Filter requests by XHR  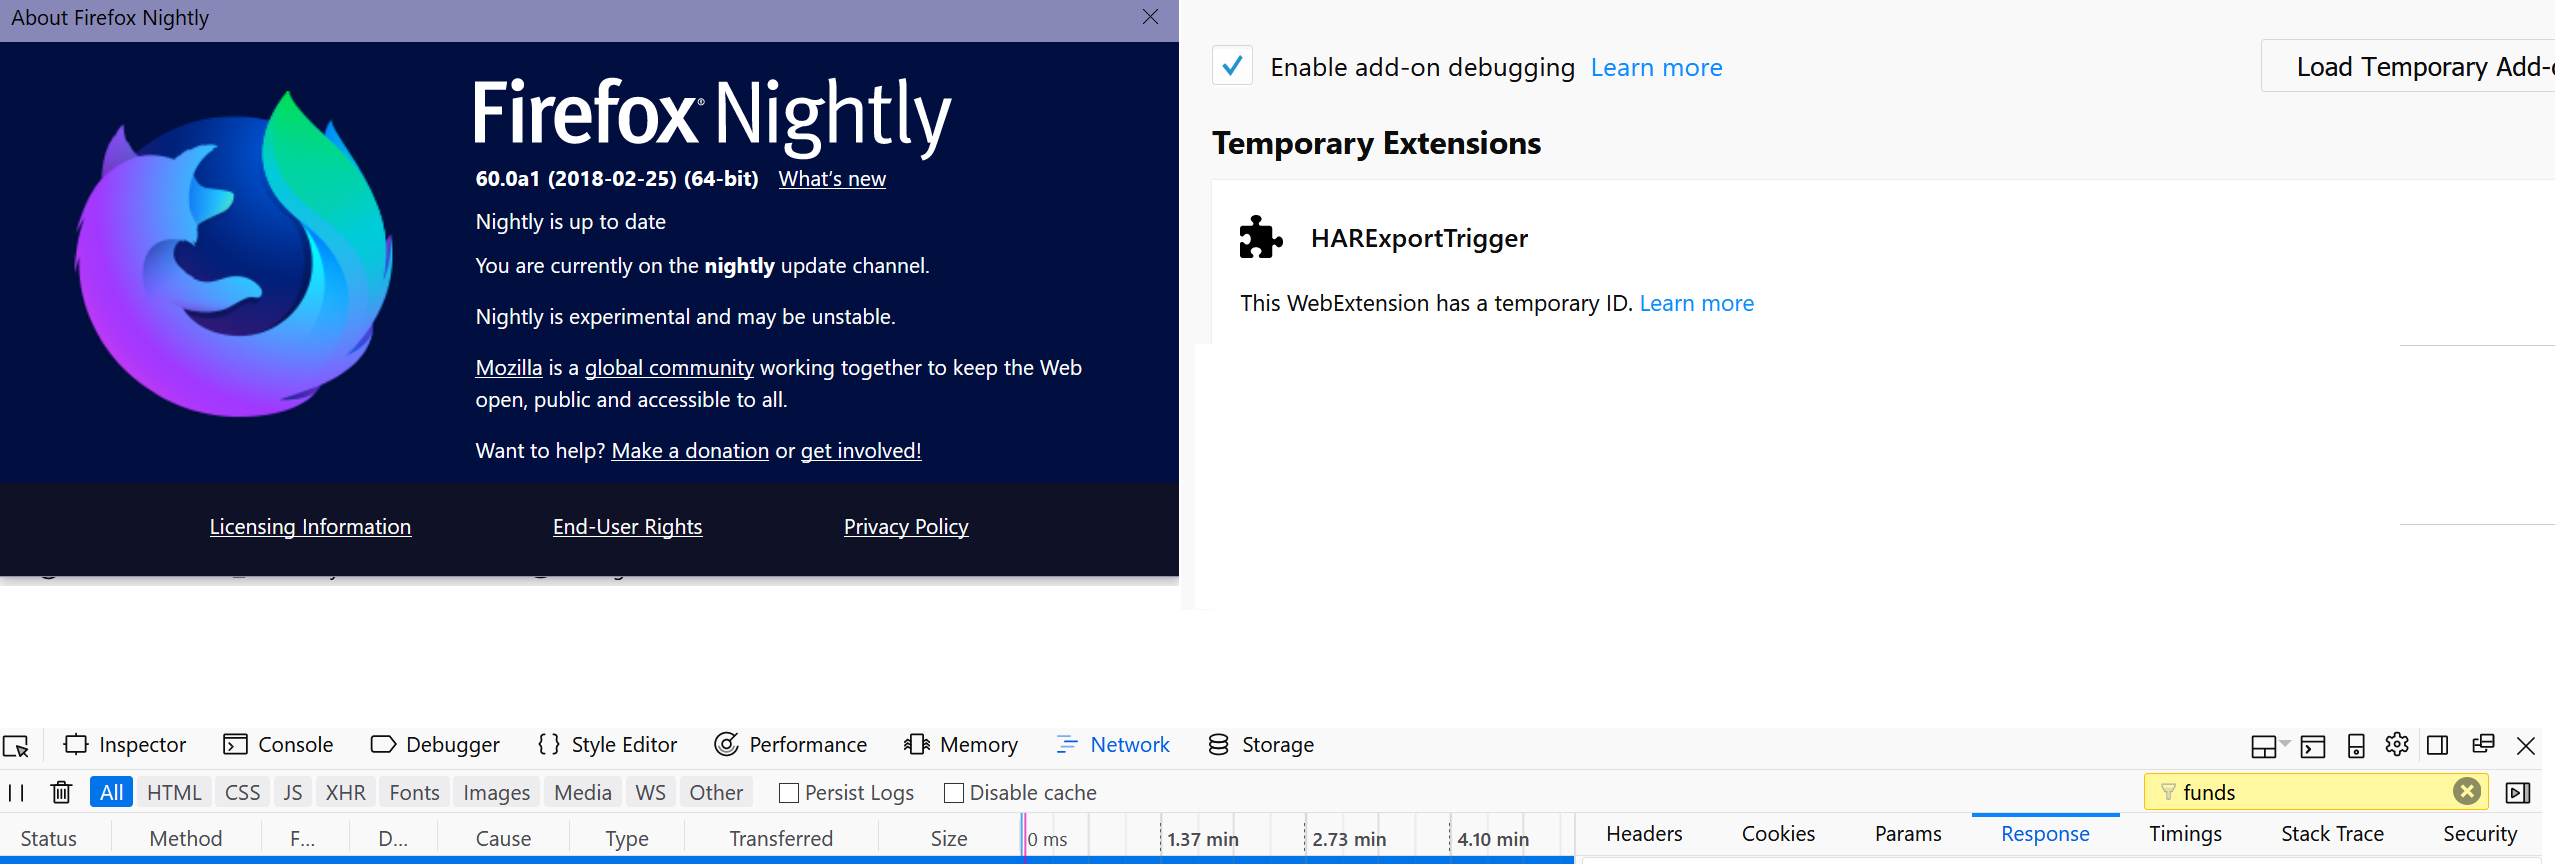pyautogui.click(x=346, y=792)
